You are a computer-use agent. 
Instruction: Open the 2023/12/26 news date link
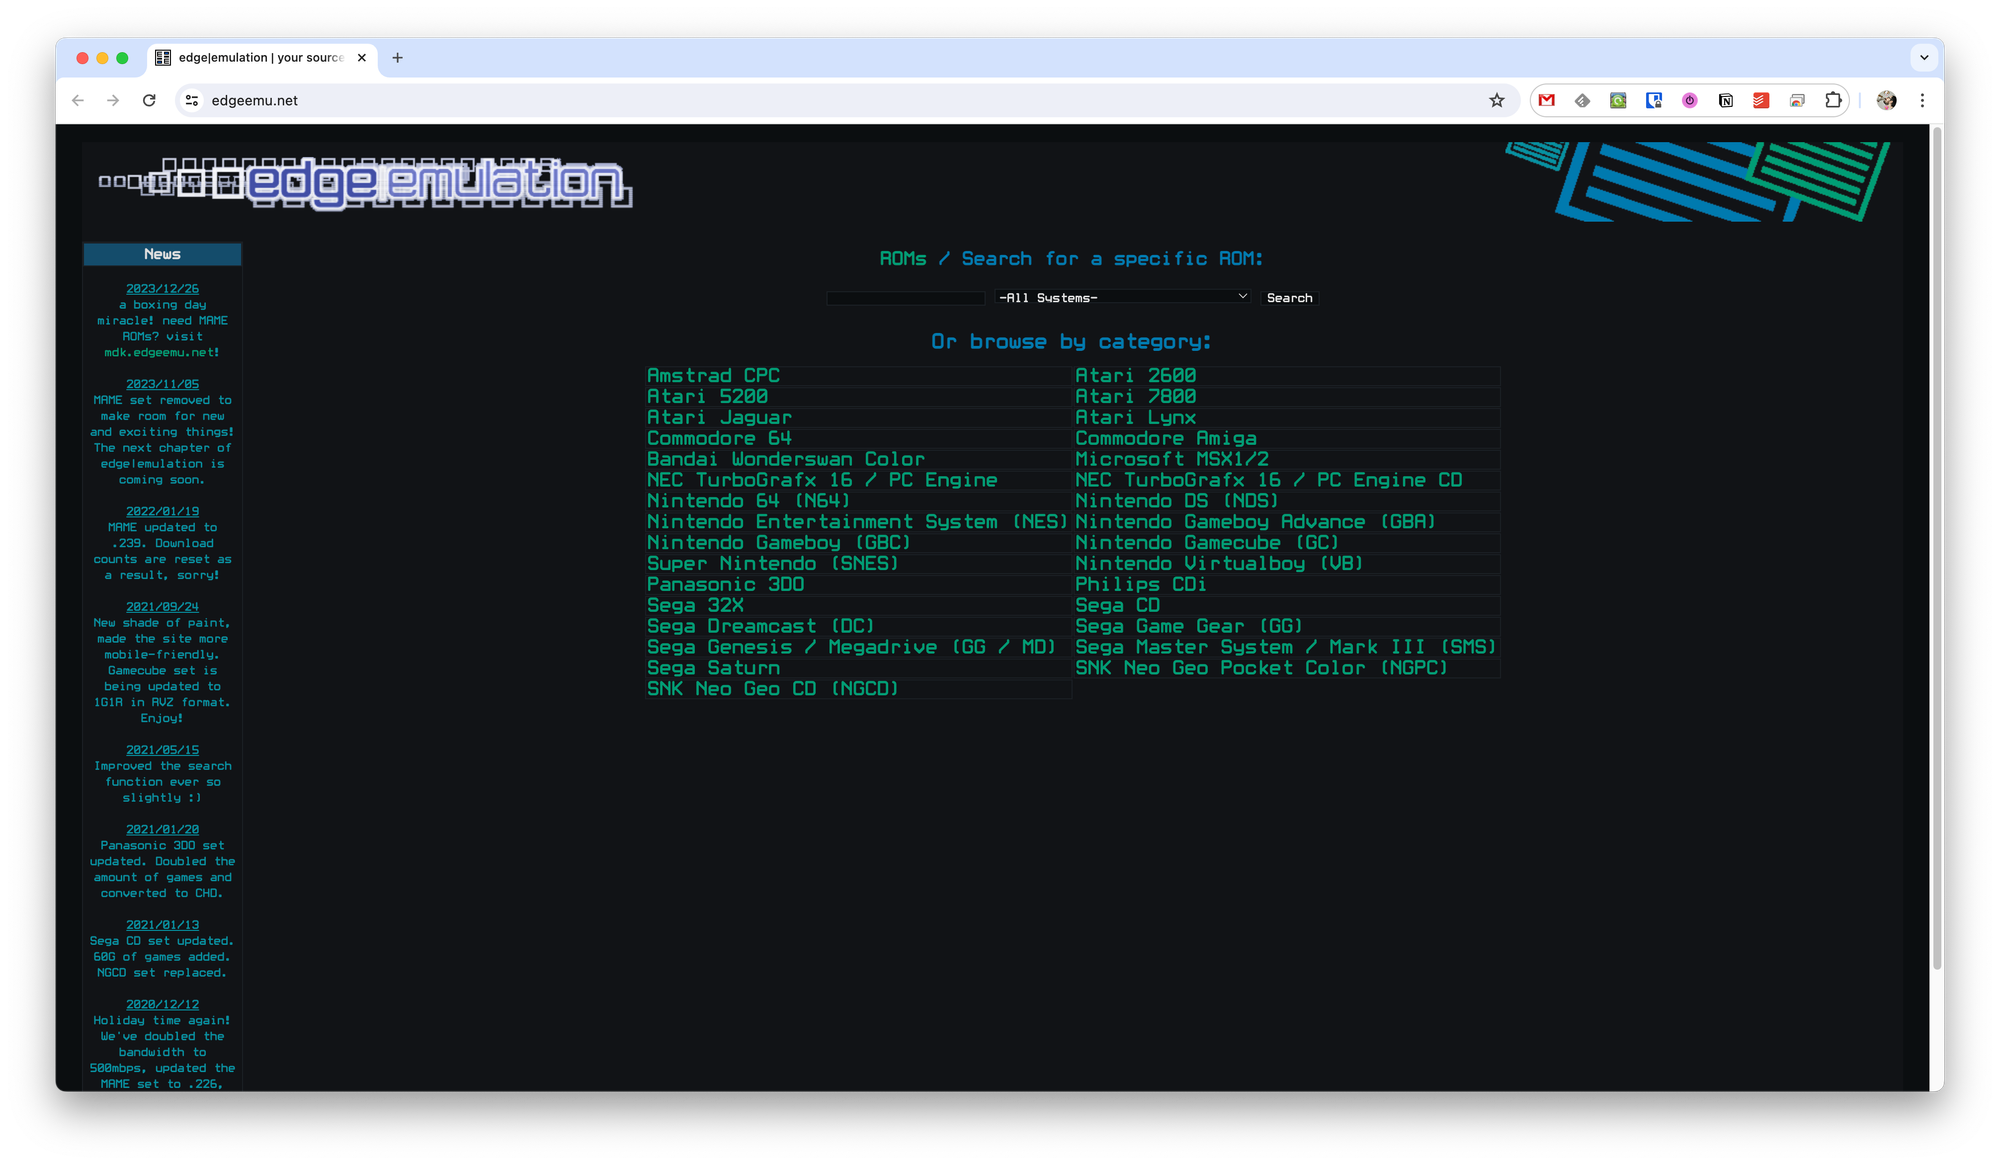[x=162, y=289]
